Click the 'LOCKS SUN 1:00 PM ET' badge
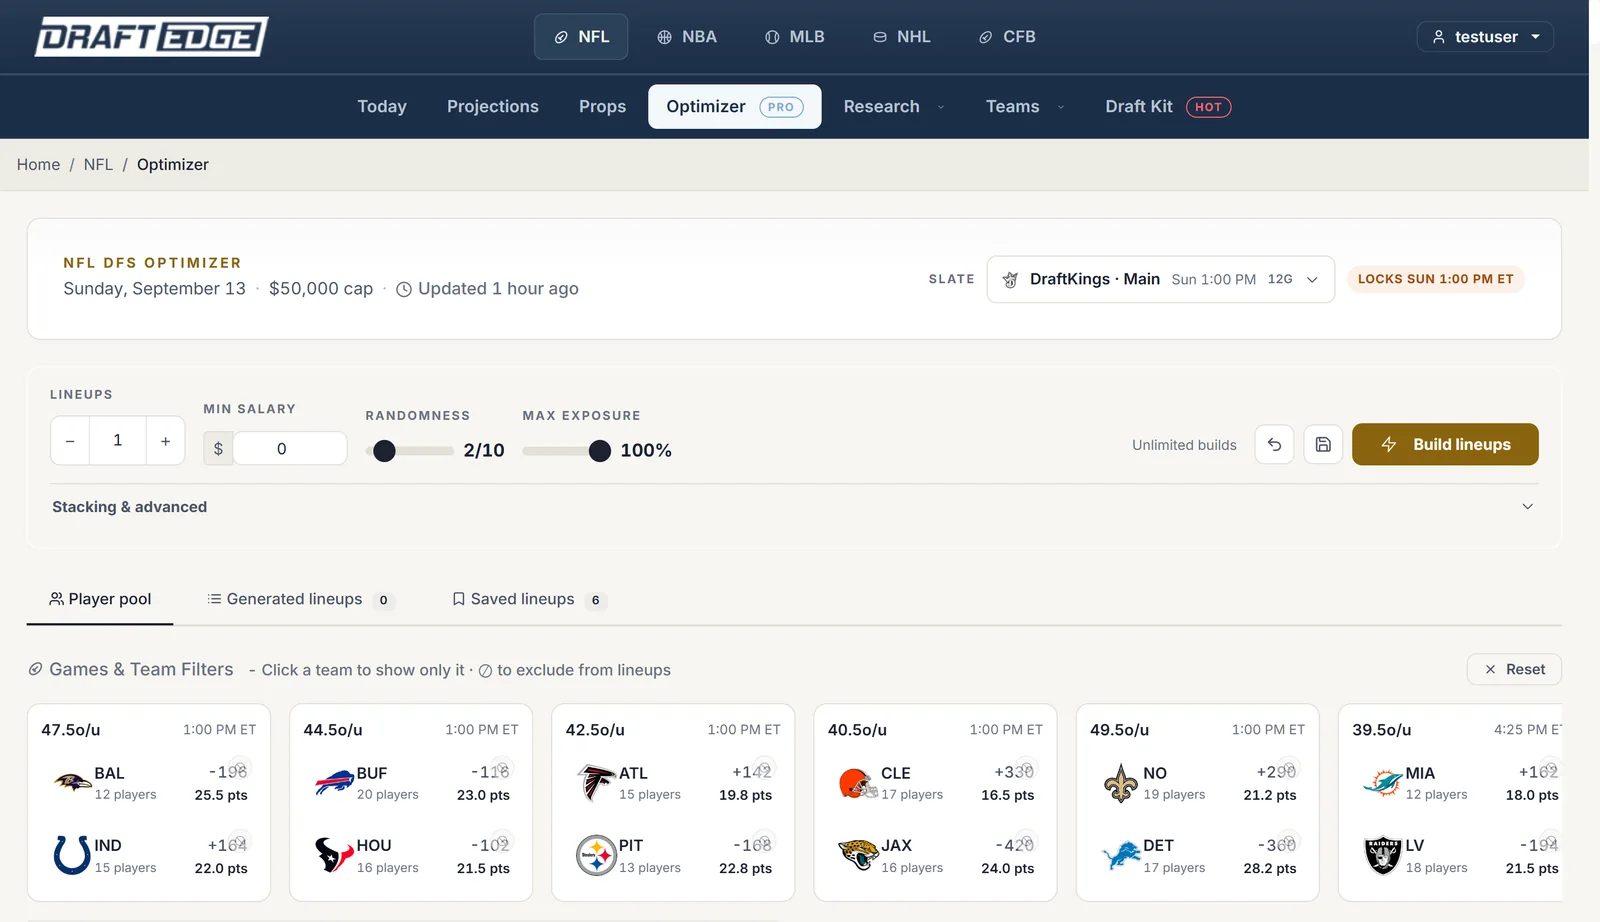The image size is (1600, 922). [x=1435, y=279]
